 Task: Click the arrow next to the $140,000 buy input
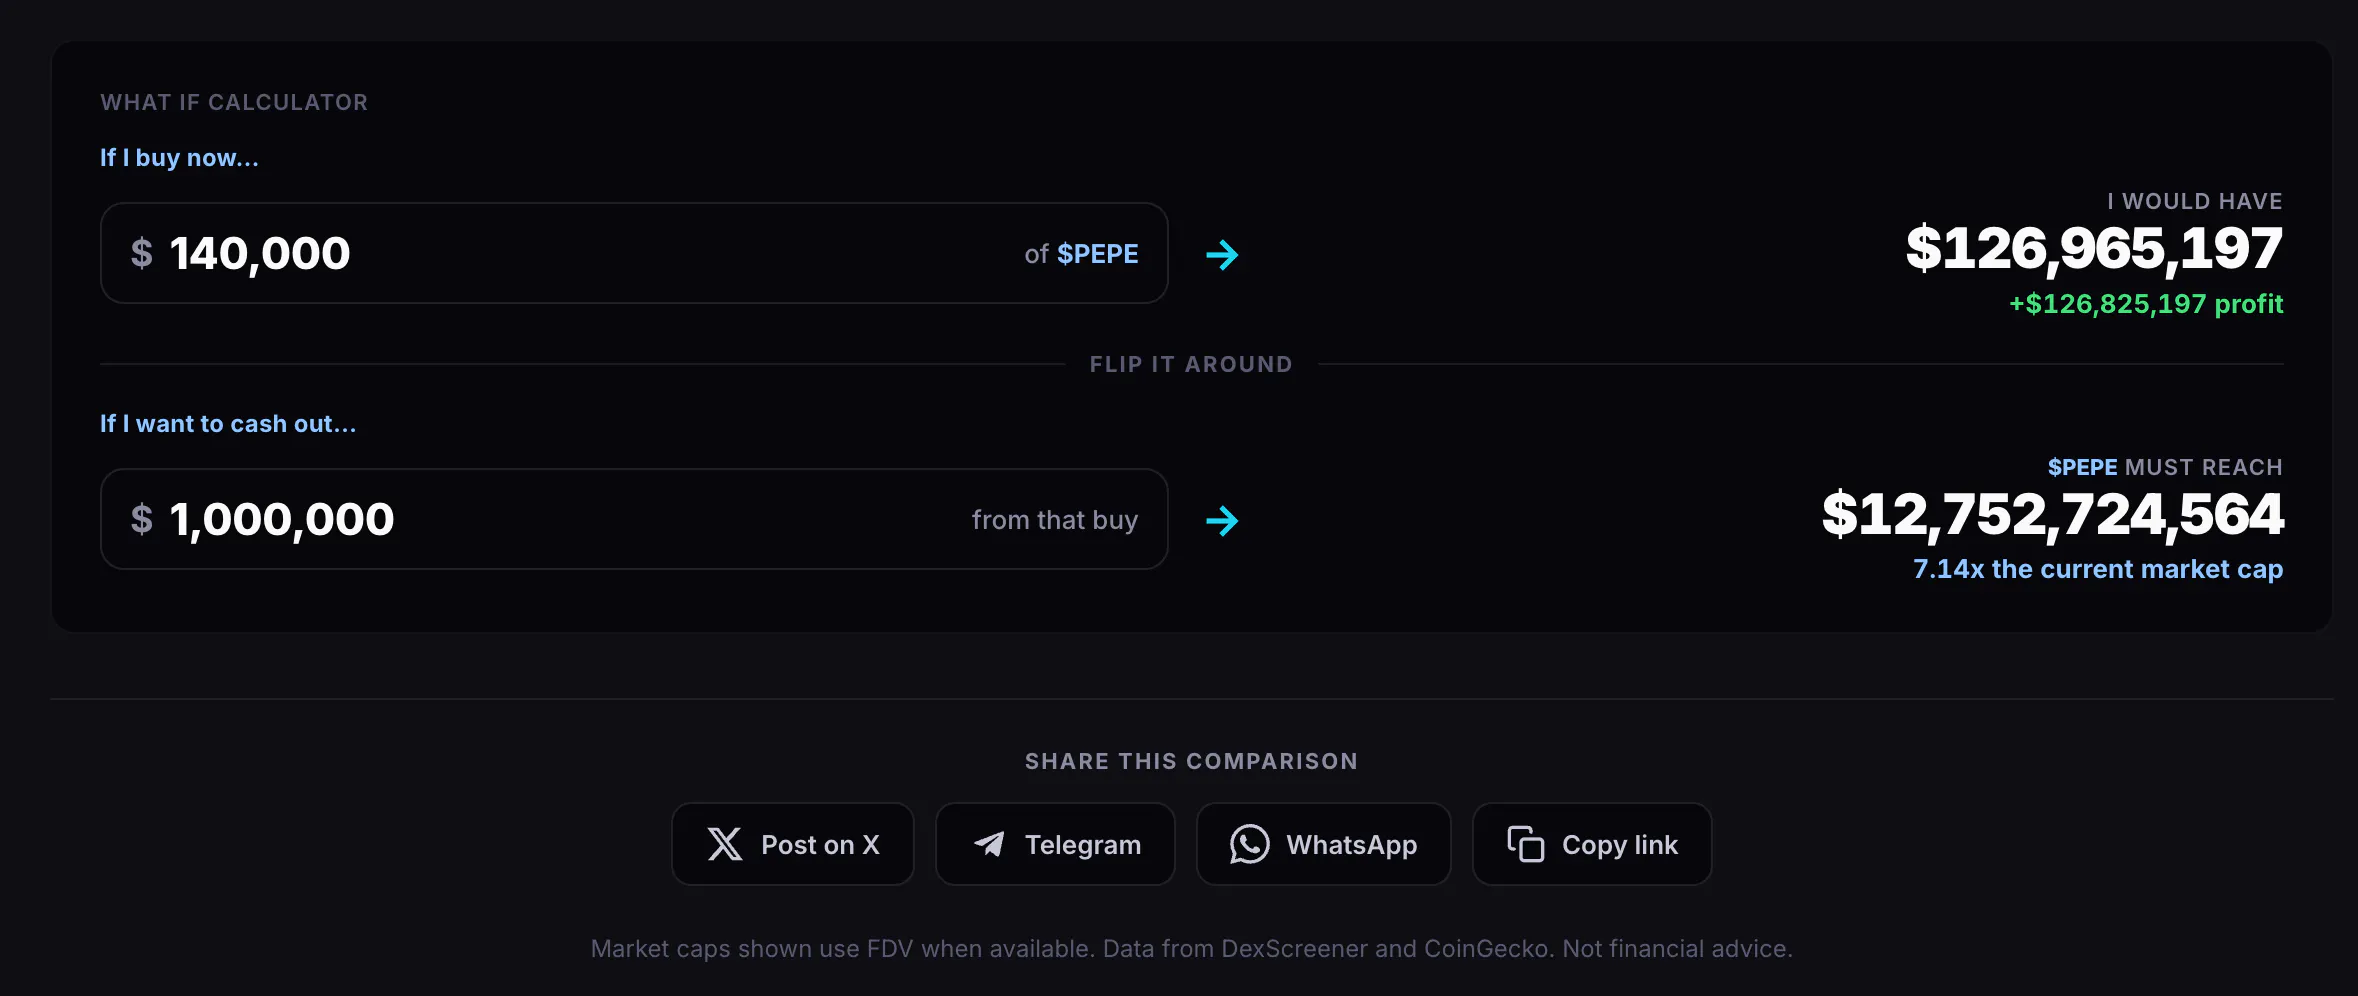coord(1222,255)
